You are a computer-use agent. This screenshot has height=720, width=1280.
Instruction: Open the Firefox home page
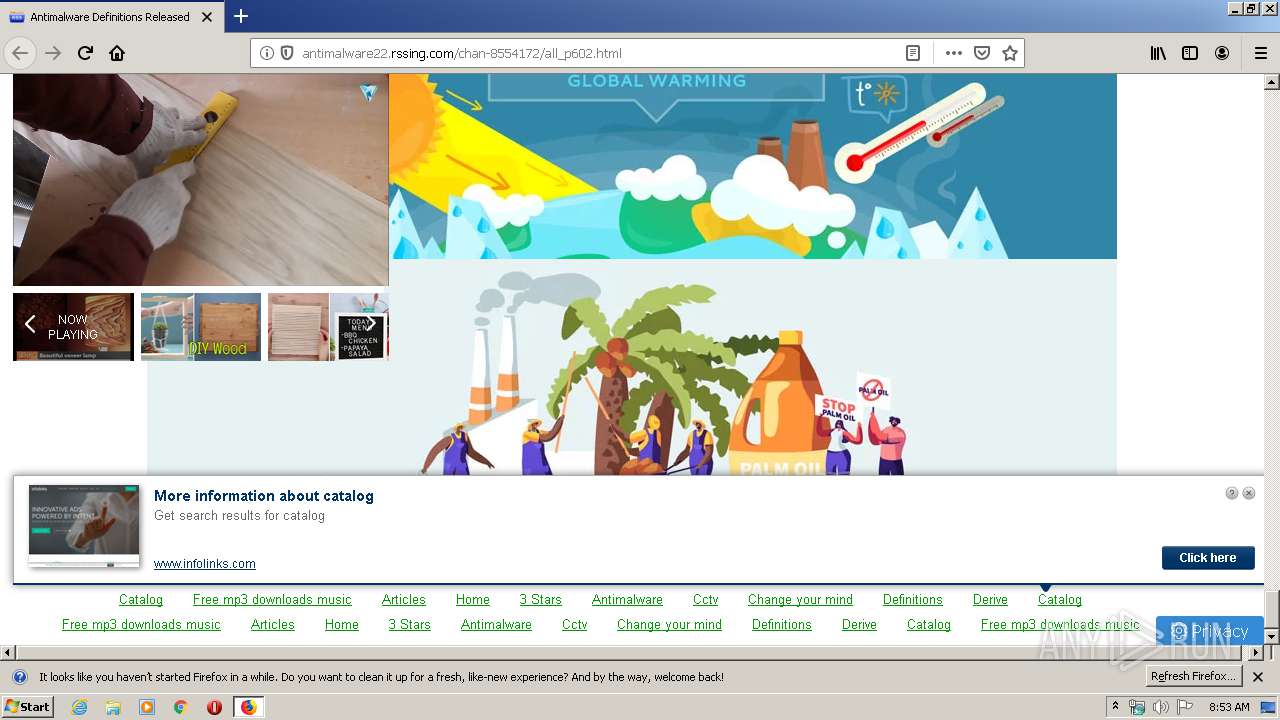coord(117,53)
